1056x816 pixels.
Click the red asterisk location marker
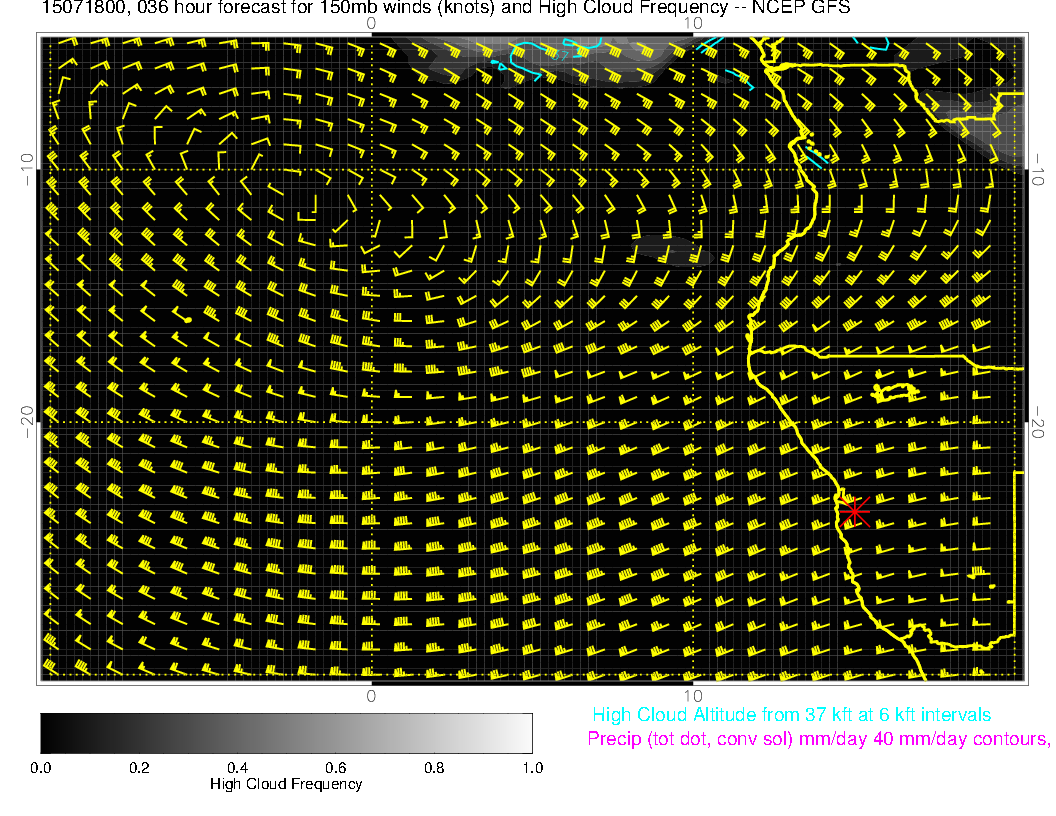(x=853, y=511)
